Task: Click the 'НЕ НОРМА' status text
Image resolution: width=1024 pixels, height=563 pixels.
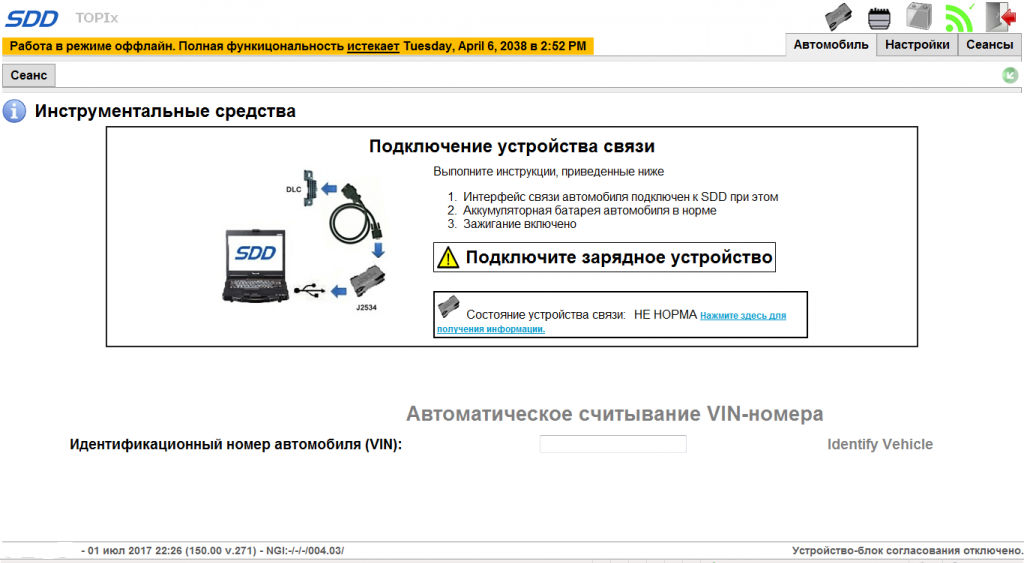Action: click(x=665, y=315)
